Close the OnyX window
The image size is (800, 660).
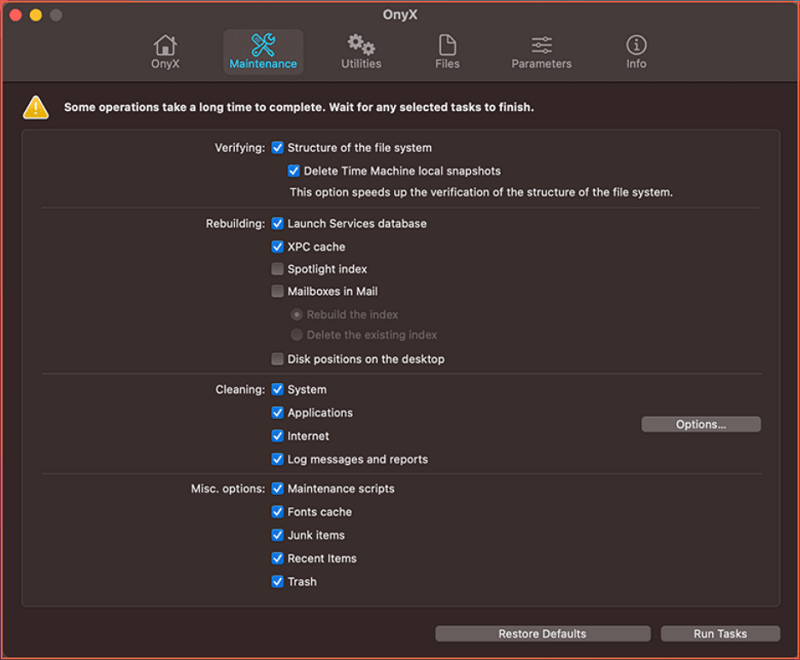(x=16, y=15)
